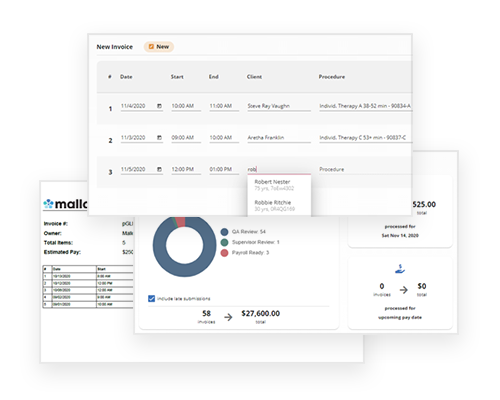Click the Procedure column header

point(332,77)
